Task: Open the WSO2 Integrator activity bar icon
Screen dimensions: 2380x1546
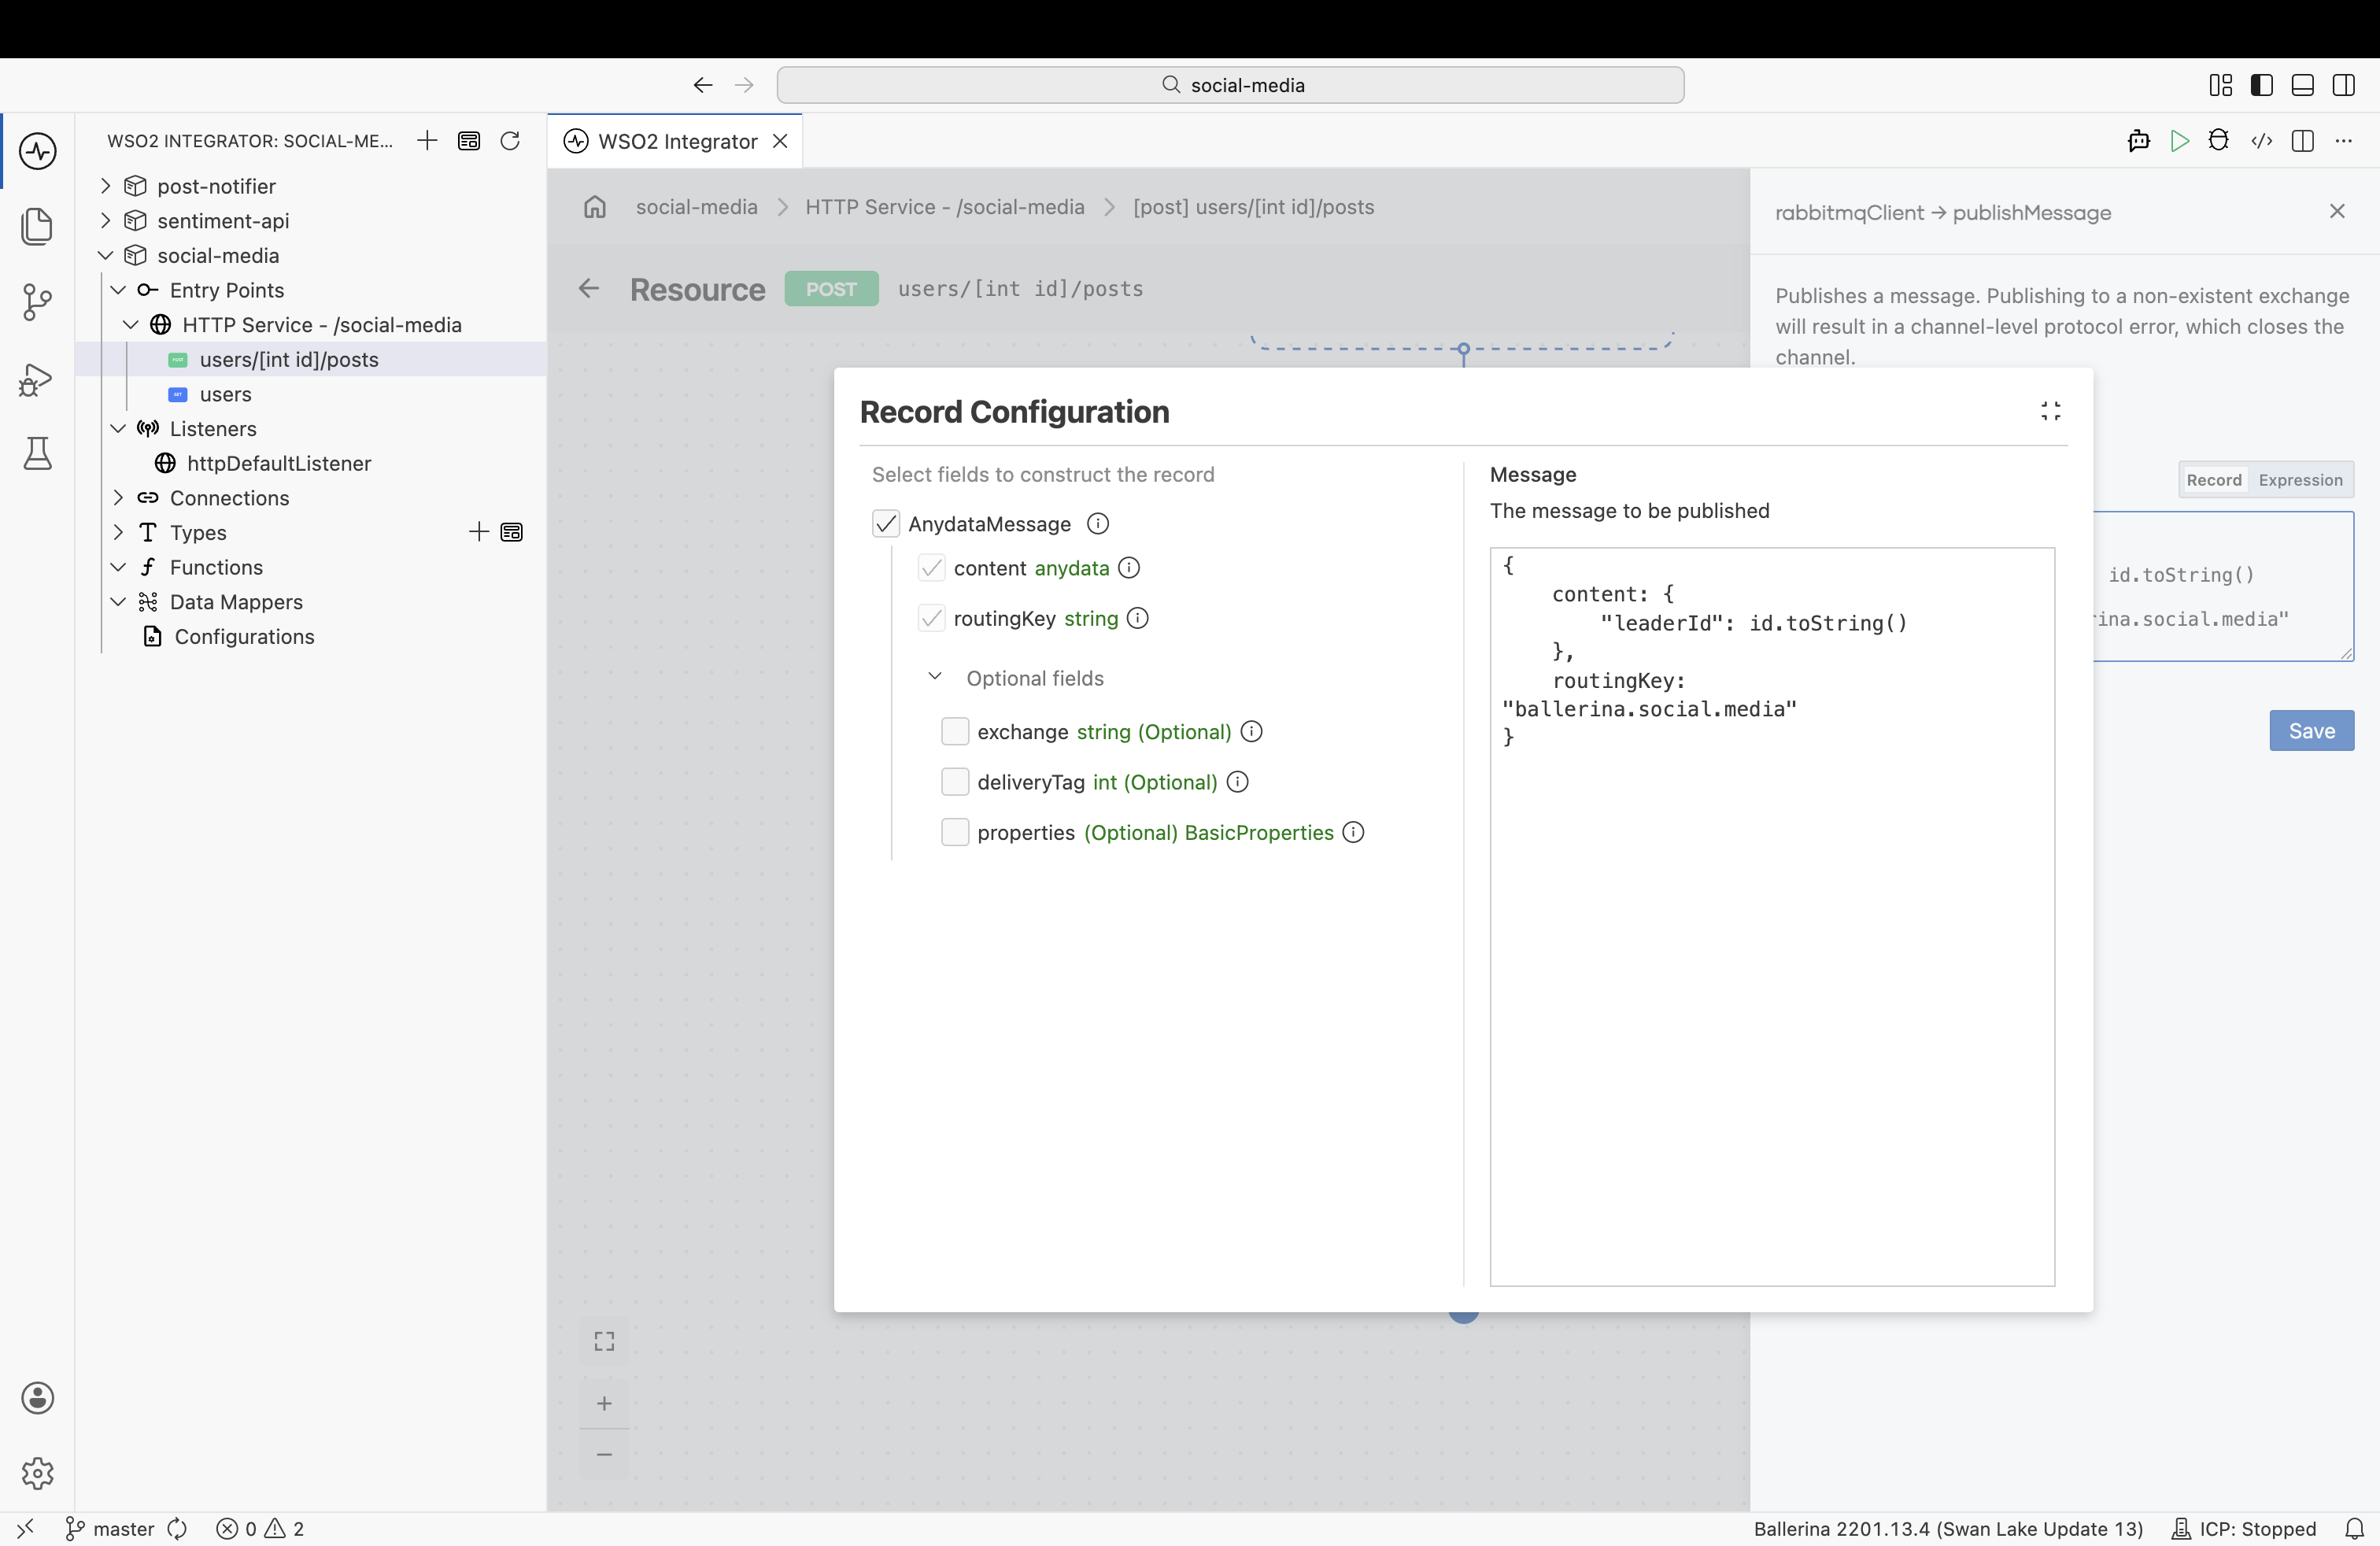Action: pyautogui.click(x=38, y=151)
